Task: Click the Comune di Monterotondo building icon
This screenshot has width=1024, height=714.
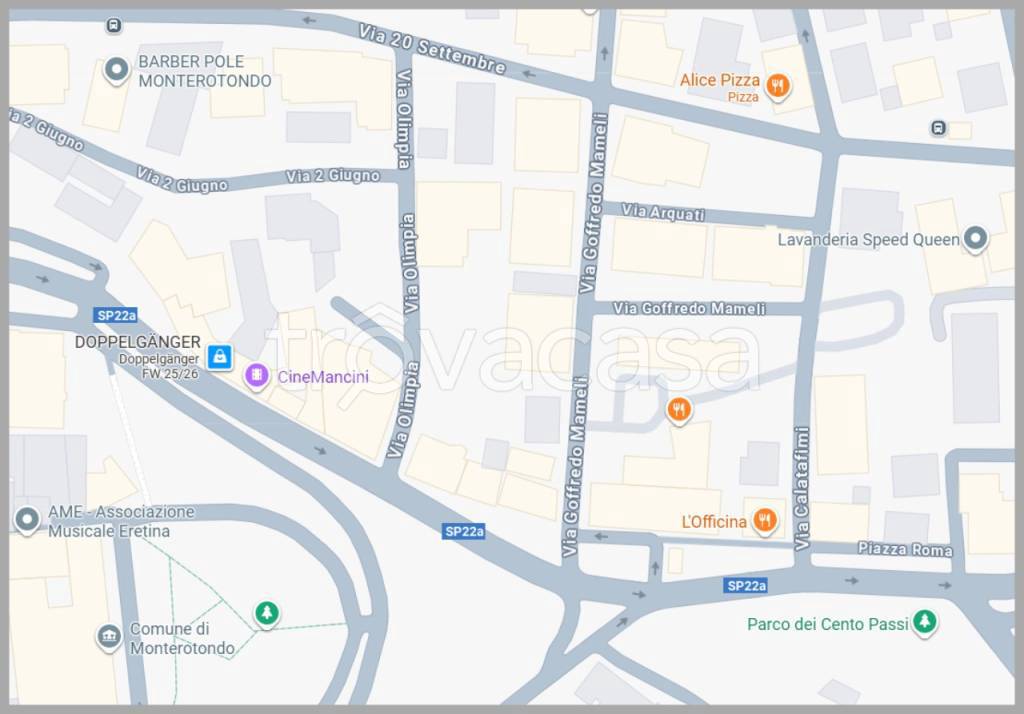Action: tap(109, 636)
